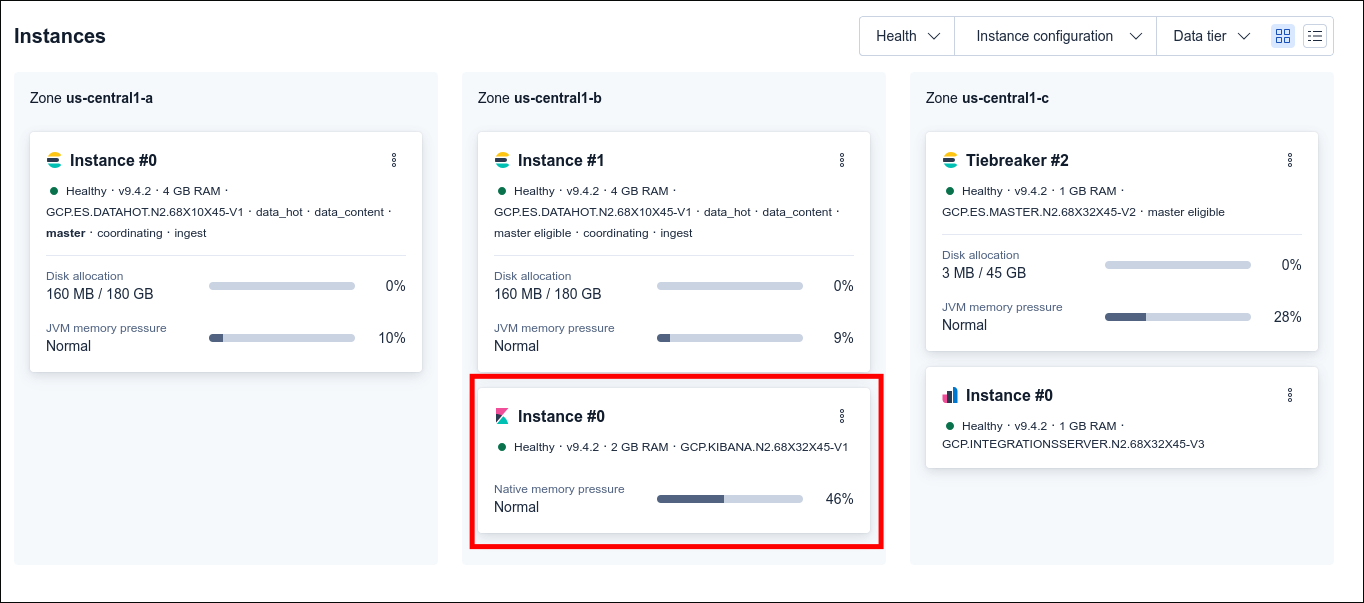Open actions menu for Tiebreaker #2
This screenshot has width=1364, height=603.
(1290, 160)
